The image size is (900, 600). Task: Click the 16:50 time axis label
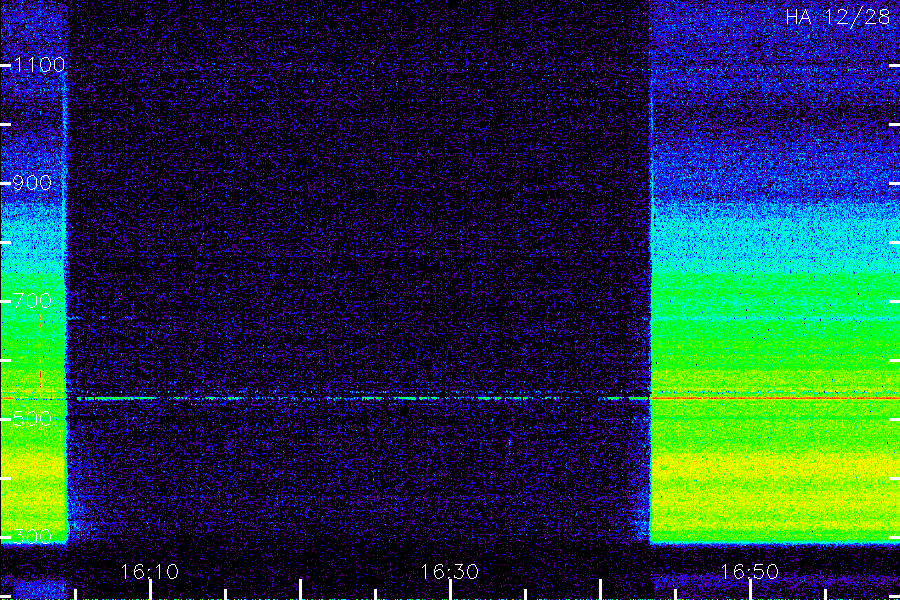750,572
